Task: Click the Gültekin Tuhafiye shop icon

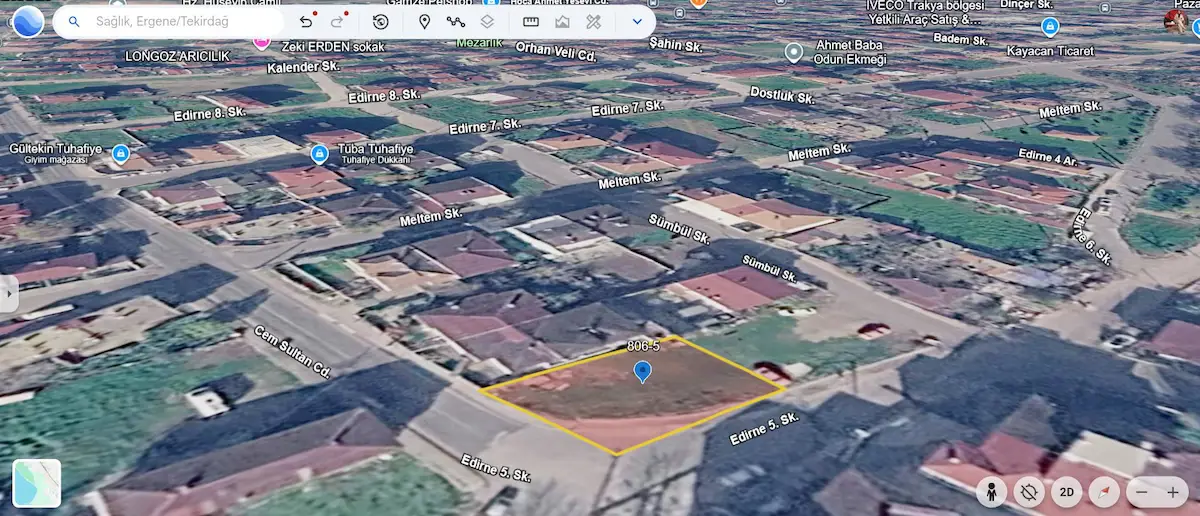Action: pos(120,154)
